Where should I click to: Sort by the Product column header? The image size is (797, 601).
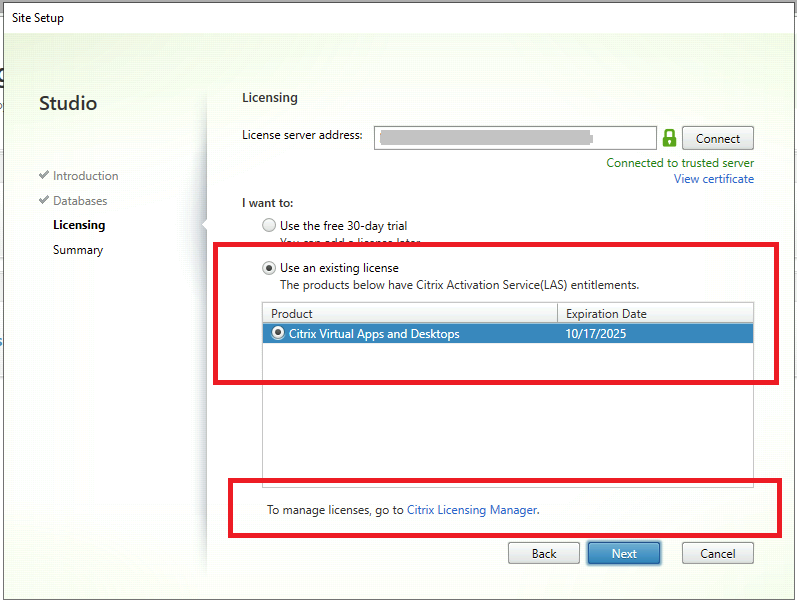(410, 313)
